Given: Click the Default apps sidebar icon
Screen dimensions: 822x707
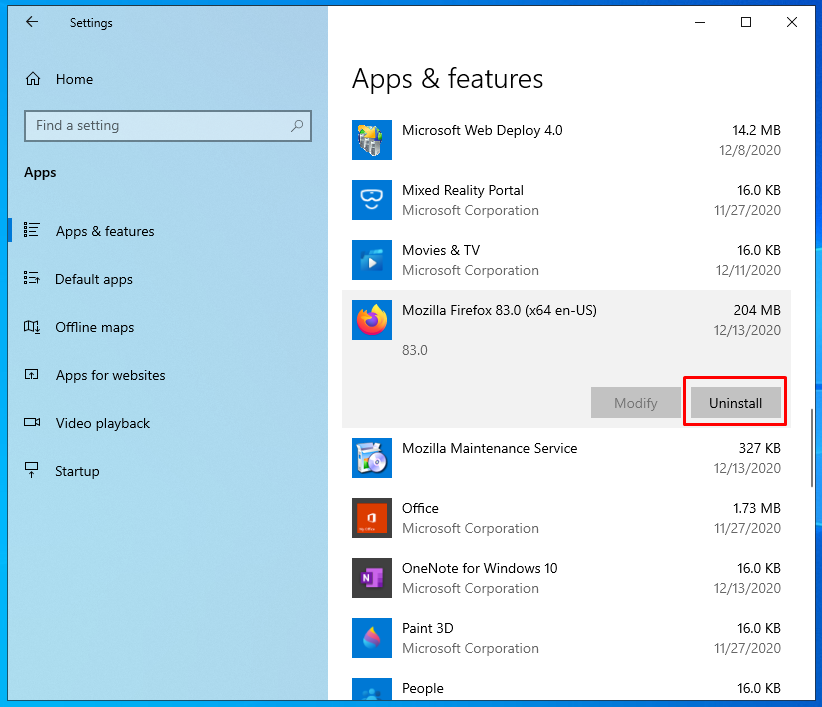Looking at the screenshot, I should click(x=31, y=278).
